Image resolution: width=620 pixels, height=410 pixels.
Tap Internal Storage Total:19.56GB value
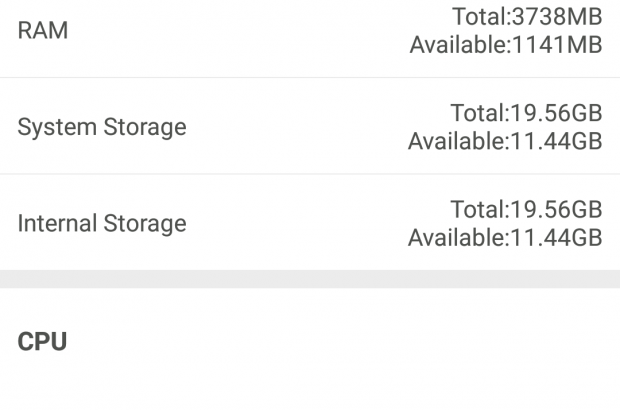tap(526, 209)
